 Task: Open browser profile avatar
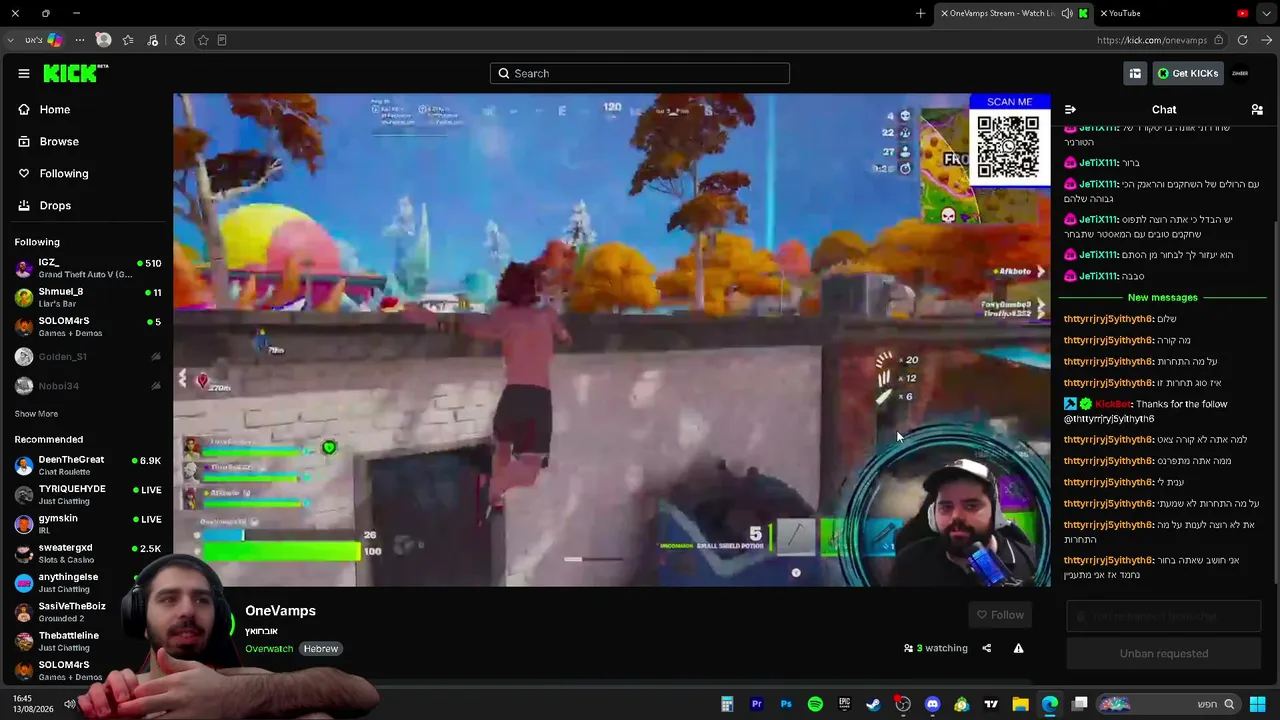click(x=103, y=40)
